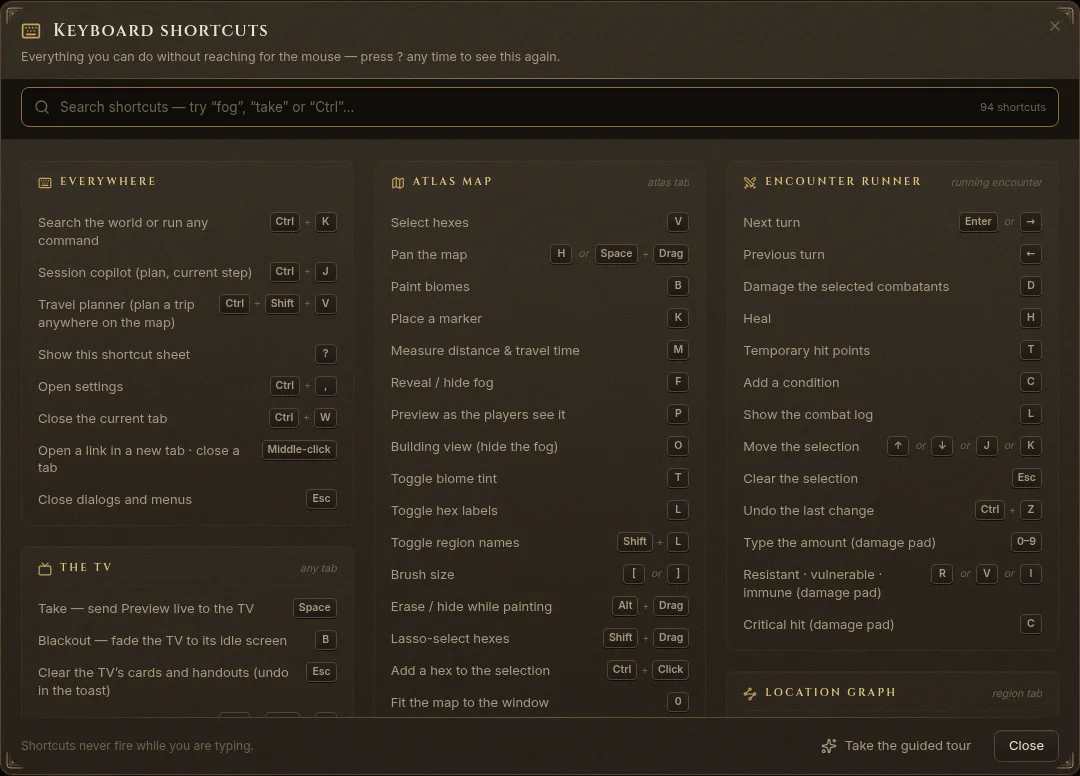Click the Enter key badge for Next turn

pos(978,222)
